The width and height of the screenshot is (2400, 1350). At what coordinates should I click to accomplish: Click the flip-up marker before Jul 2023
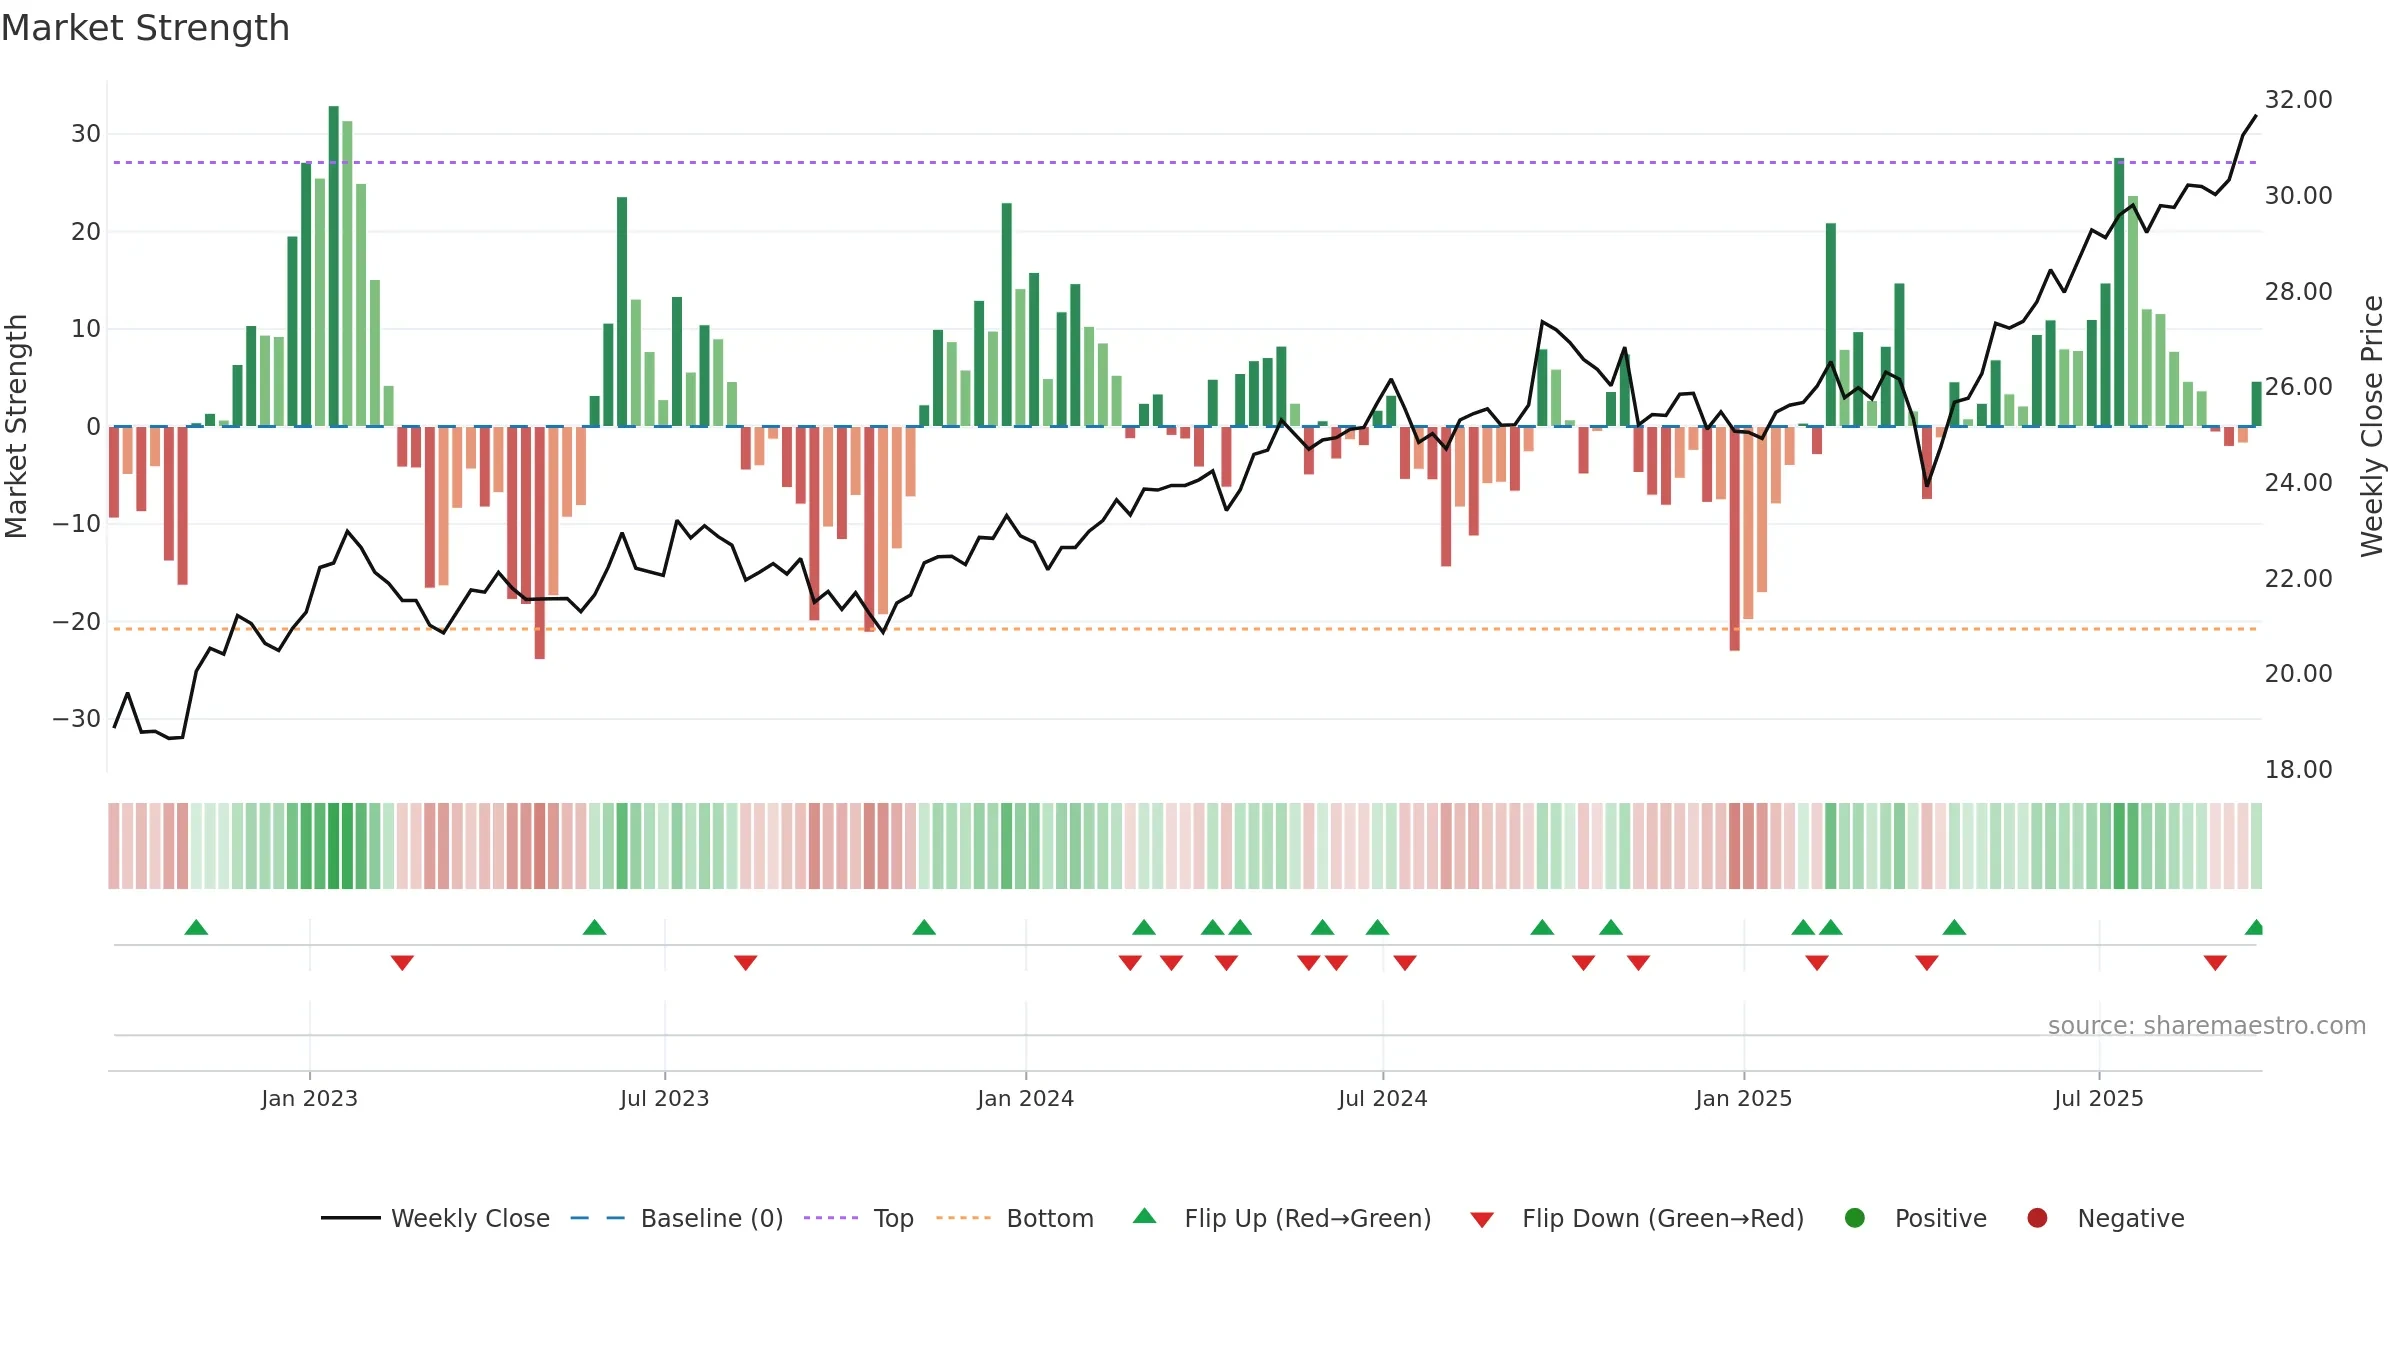[594, 927]
